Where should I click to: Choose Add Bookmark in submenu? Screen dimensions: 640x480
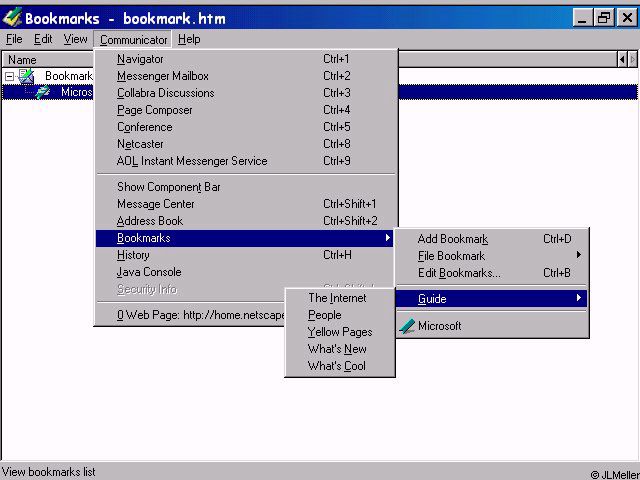pyautogui.click(x=492, y=239)
